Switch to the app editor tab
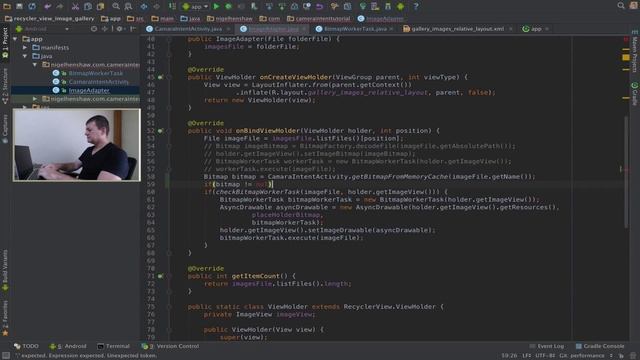640x360 pixels. coord(536,29)
